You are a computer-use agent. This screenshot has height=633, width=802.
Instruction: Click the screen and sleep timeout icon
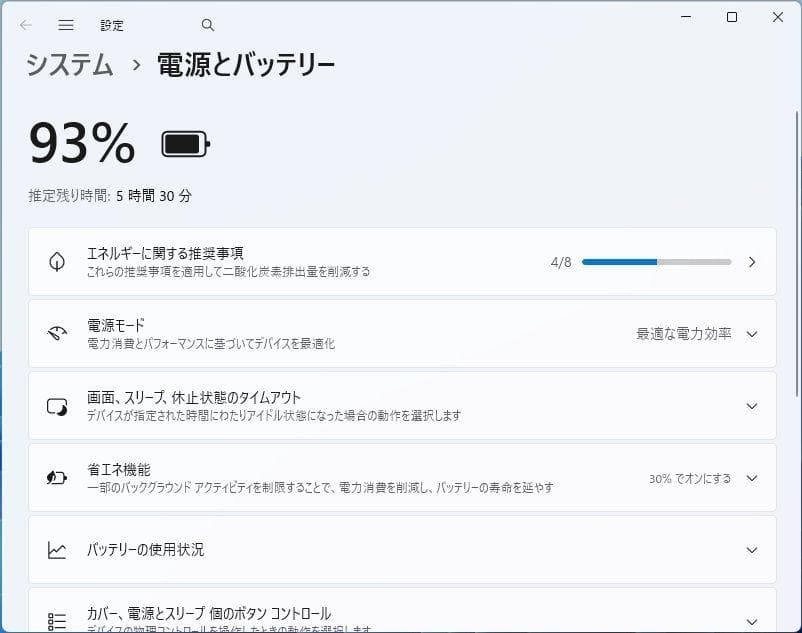pos(58,406)
